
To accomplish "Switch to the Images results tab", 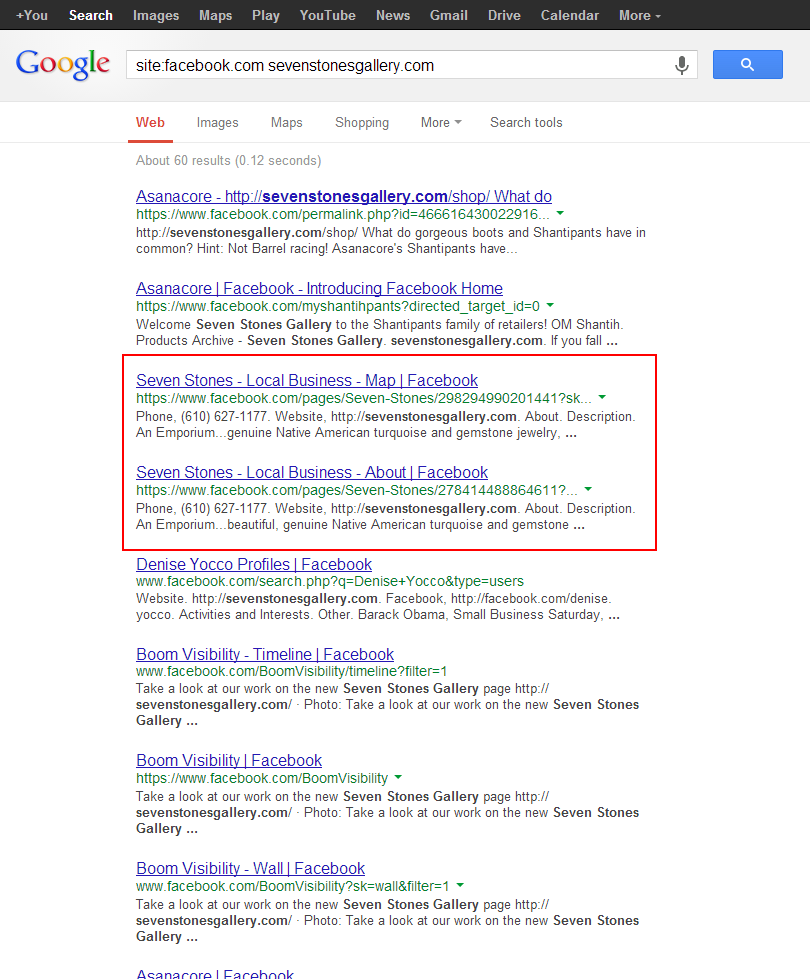I will 217,122.
